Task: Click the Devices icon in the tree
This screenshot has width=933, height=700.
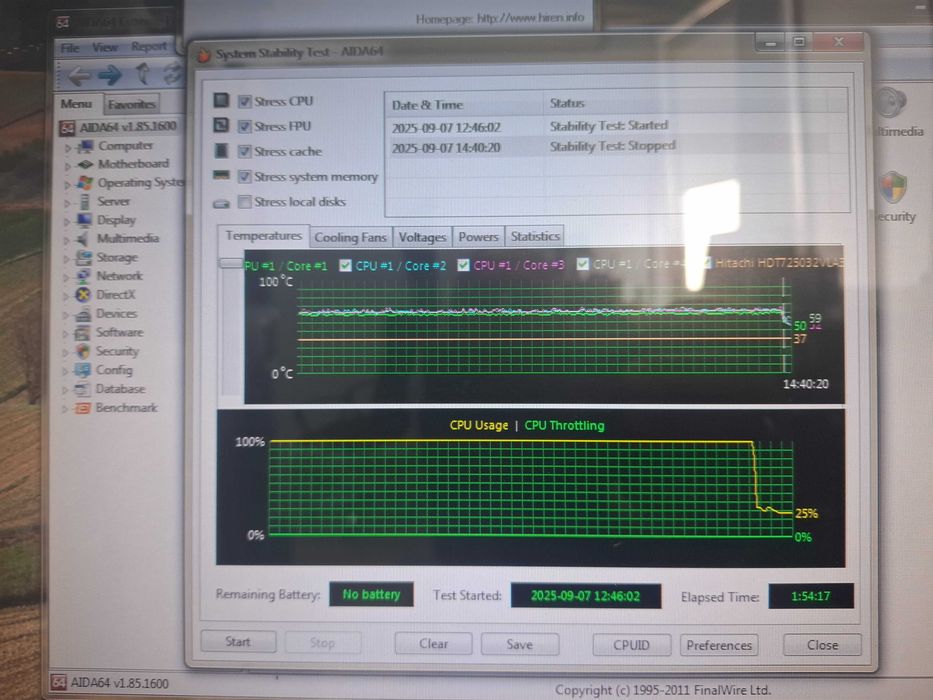Action: click(83, 314)
